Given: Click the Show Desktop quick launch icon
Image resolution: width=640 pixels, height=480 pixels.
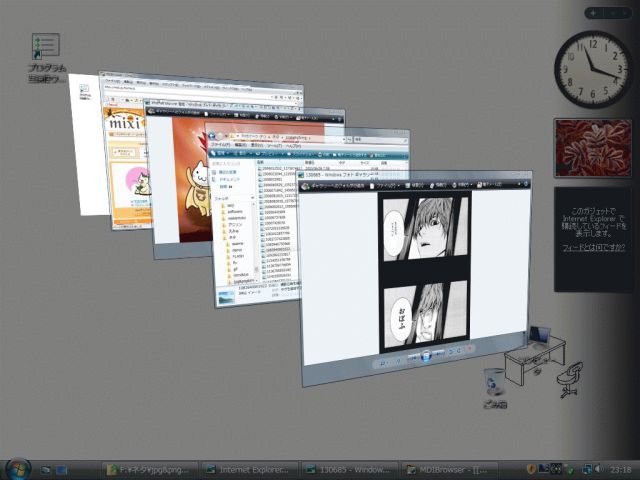Looking at the screenshot, I should [x=45, y=470].
